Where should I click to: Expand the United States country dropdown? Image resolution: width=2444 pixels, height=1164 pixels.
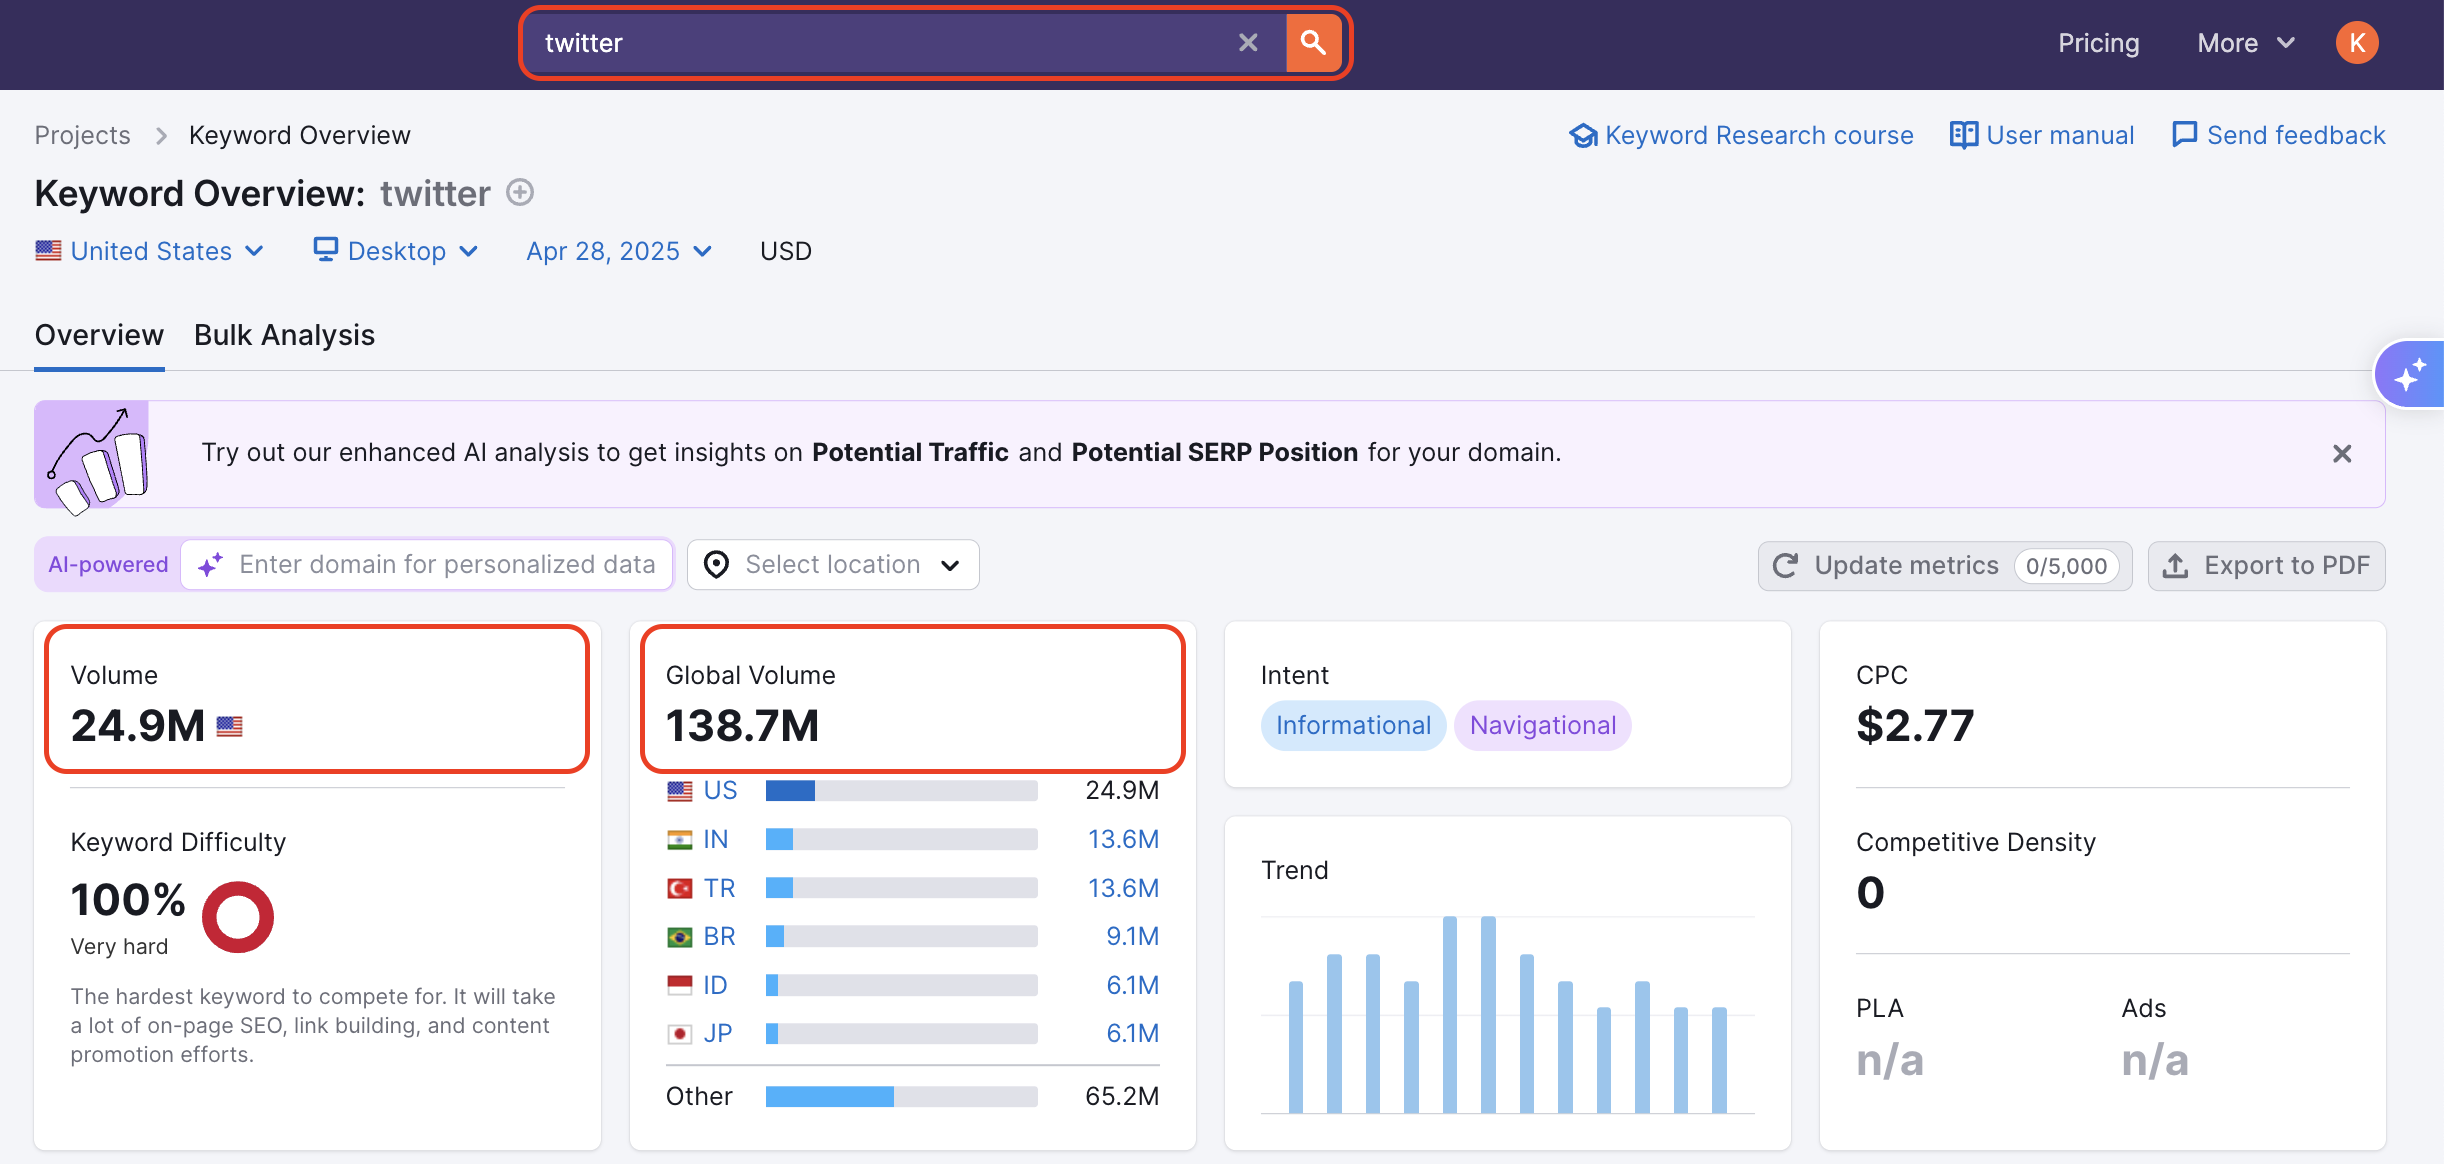coord(150,251)
